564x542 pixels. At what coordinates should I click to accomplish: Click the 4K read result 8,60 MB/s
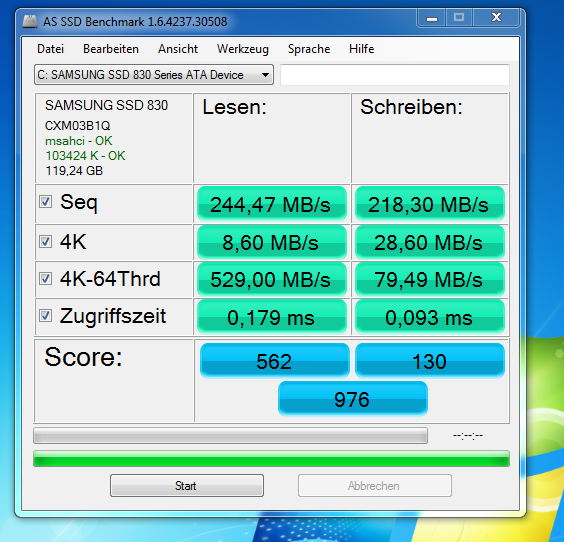click(x=272, y=242)
